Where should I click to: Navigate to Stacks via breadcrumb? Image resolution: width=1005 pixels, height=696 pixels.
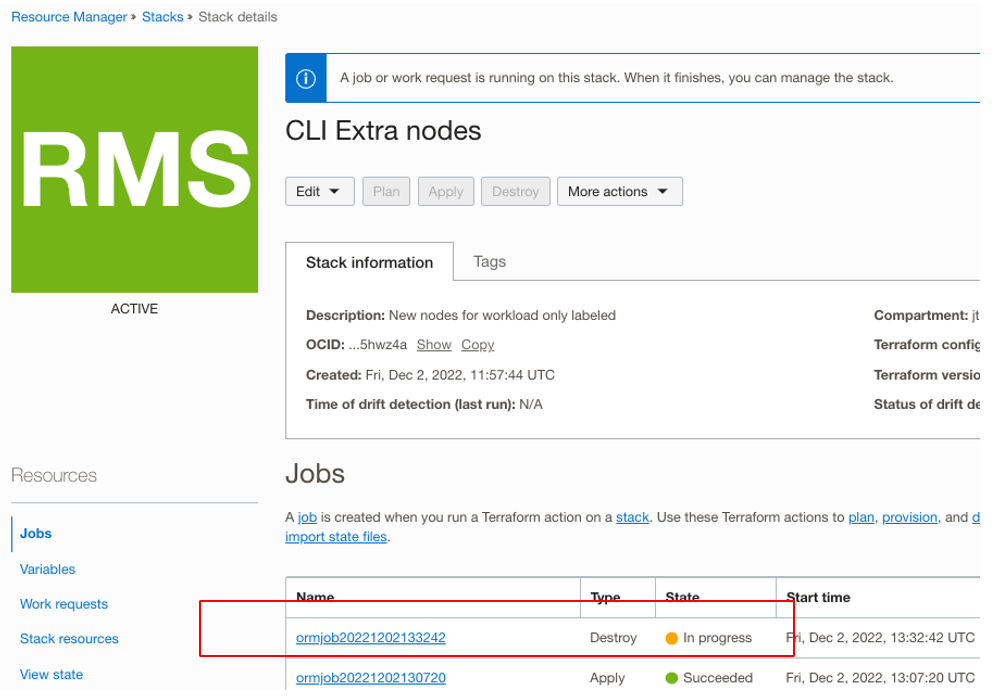(162, 16)
